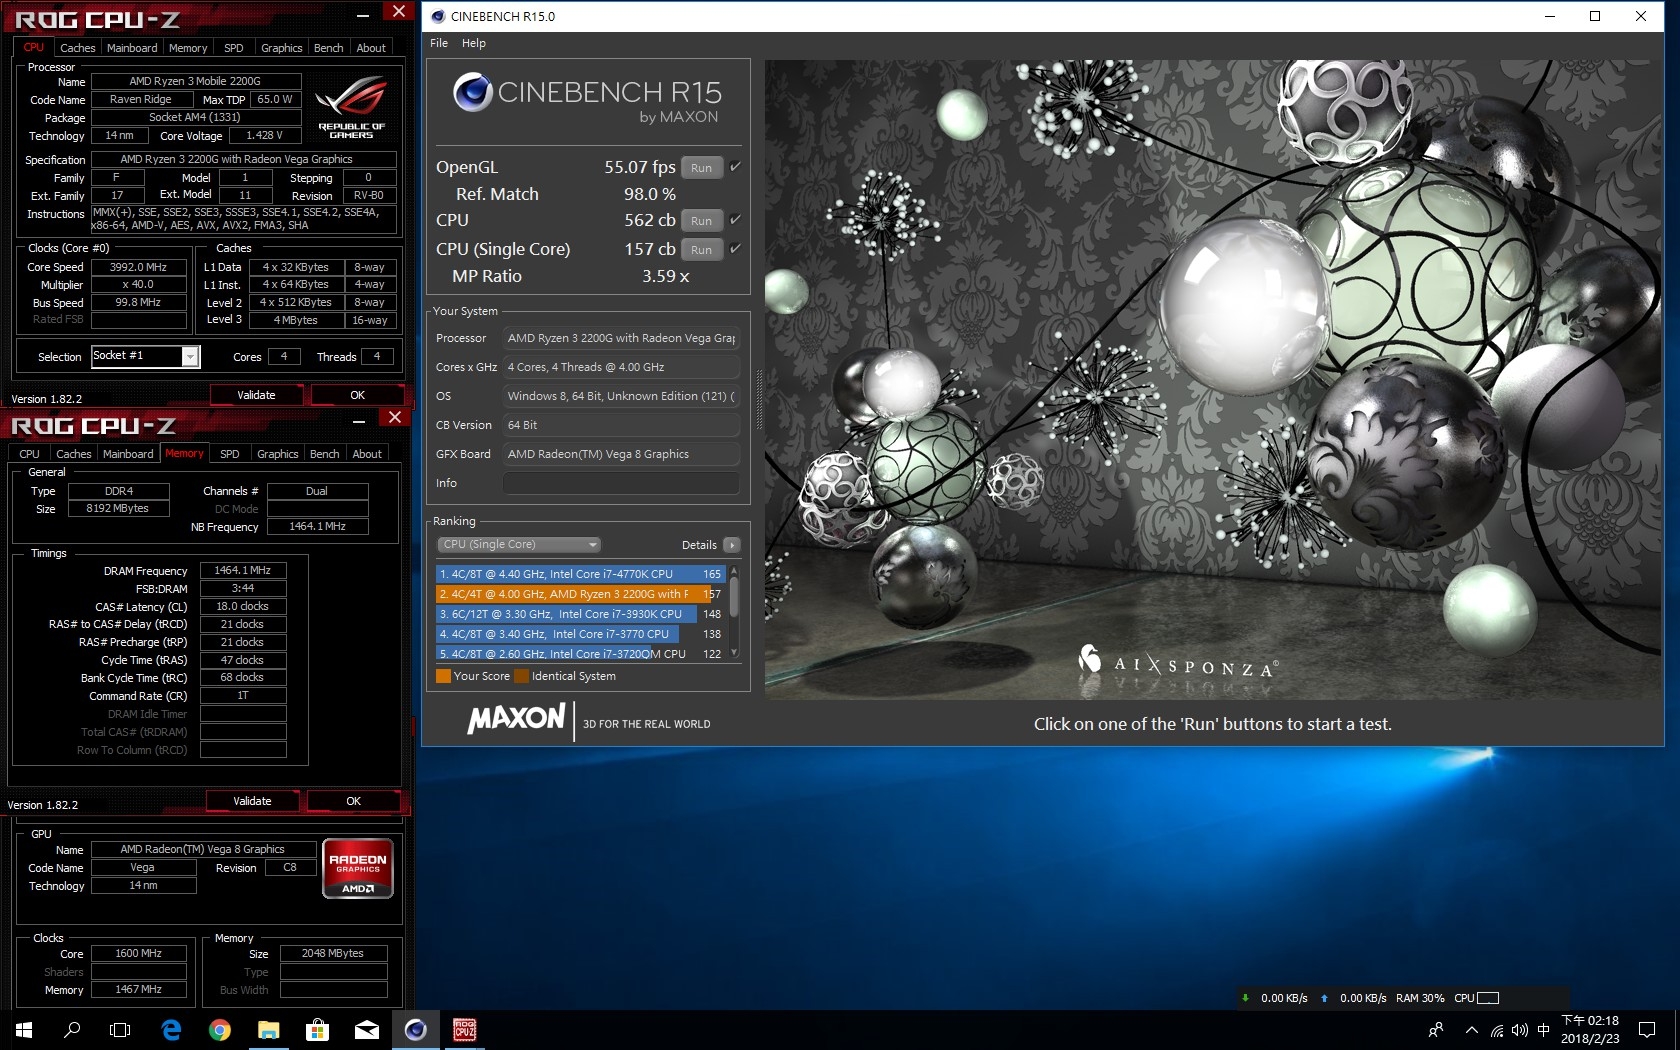
Task: Click Validate in the second CPU-Z window
Action: (252, 801)
